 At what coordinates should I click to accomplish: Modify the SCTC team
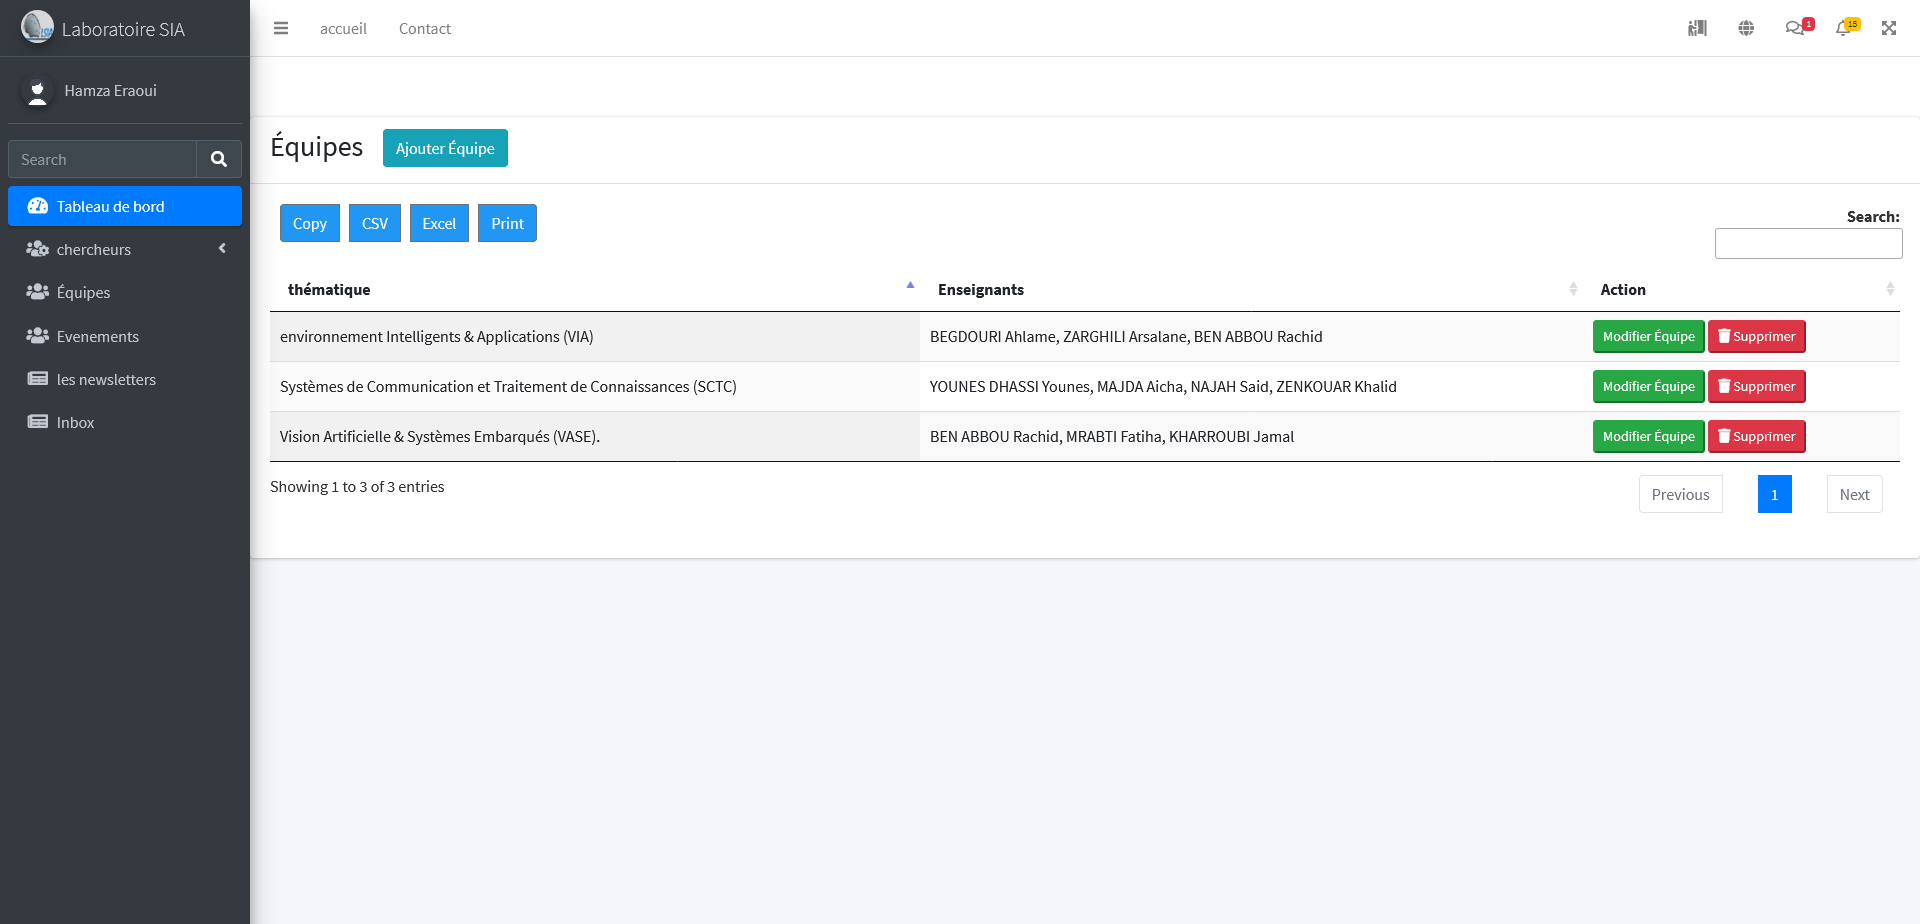point(1648,386)
